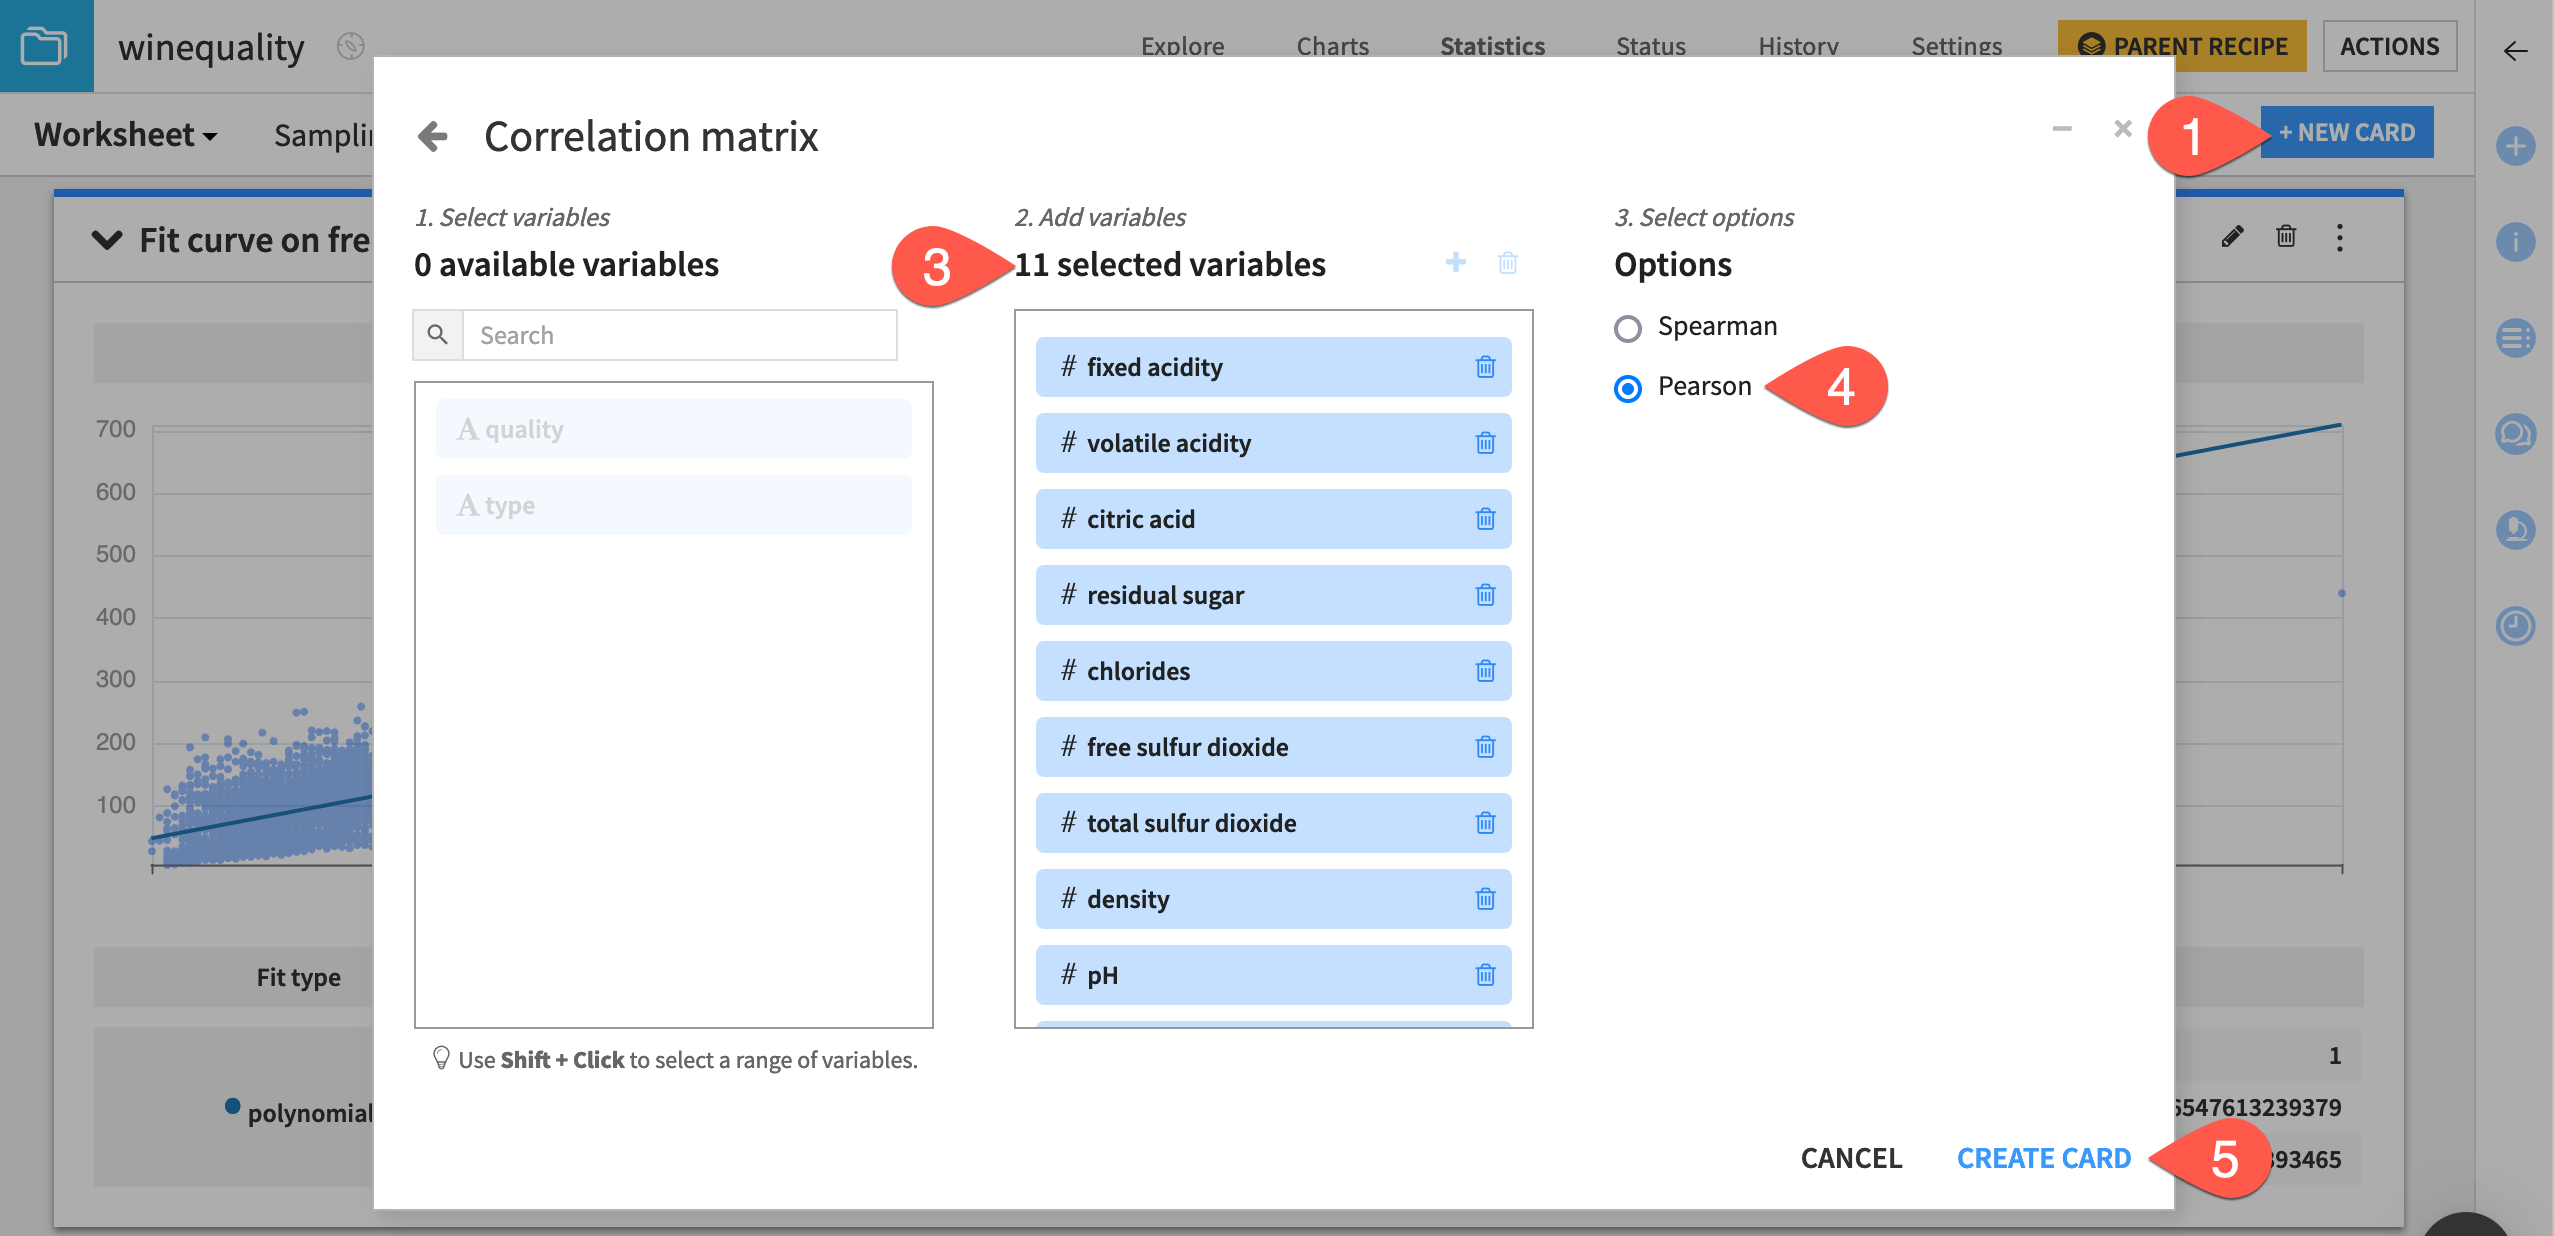The height and width of the screenshot is (1236, 2554).
Task: Open discussions icon in right sidebar
Action: point(2515,434)
